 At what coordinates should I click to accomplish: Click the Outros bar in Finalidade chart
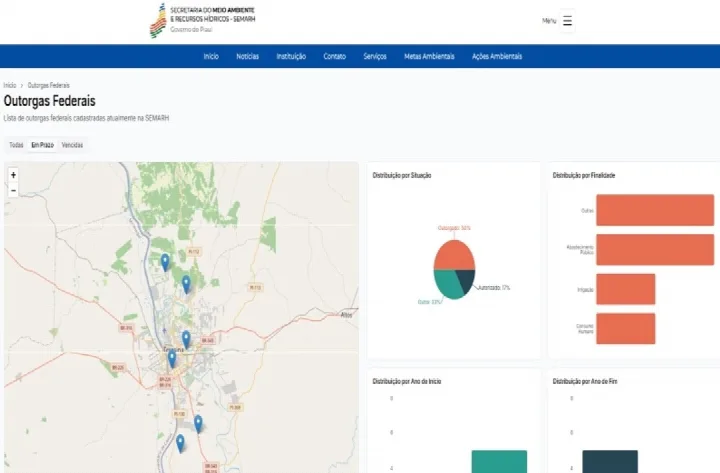coord(655,210)
